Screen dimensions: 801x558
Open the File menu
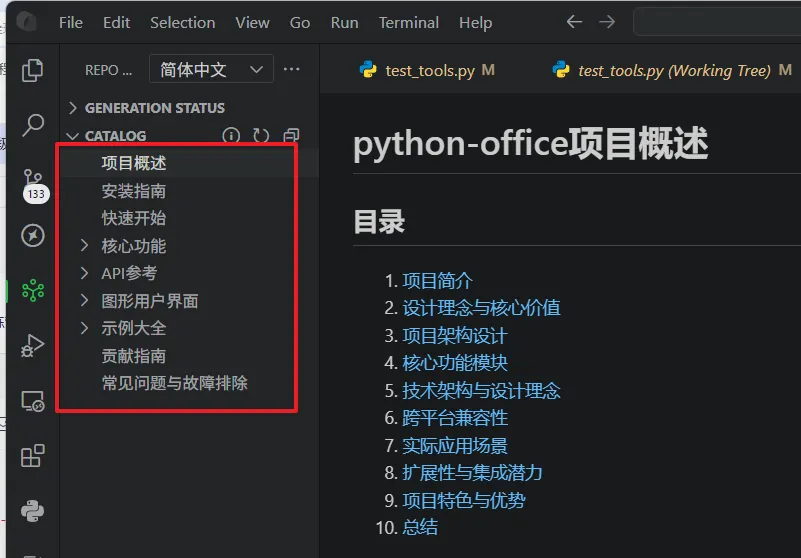(70, 22)
